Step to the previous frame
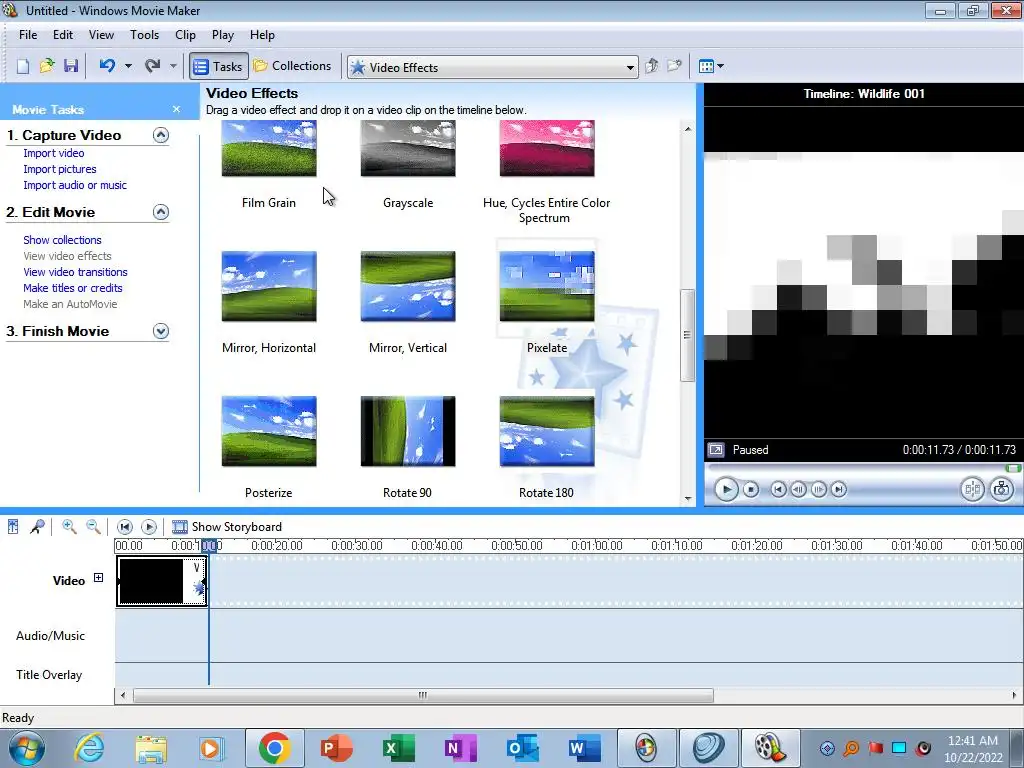Screen dimensions: 1024x768 (x=798, y=489)
